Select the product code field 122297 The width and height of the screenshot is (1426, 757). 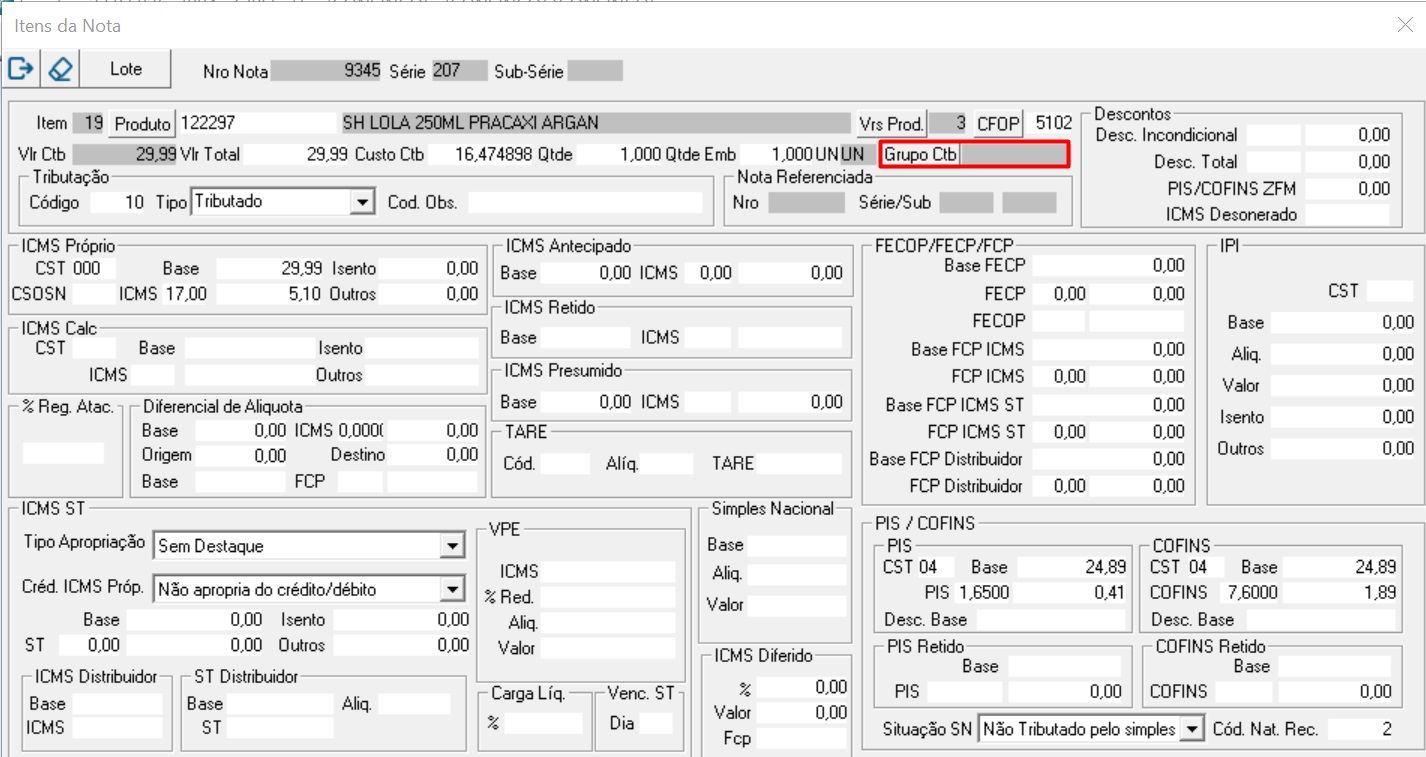coord(259,124)
